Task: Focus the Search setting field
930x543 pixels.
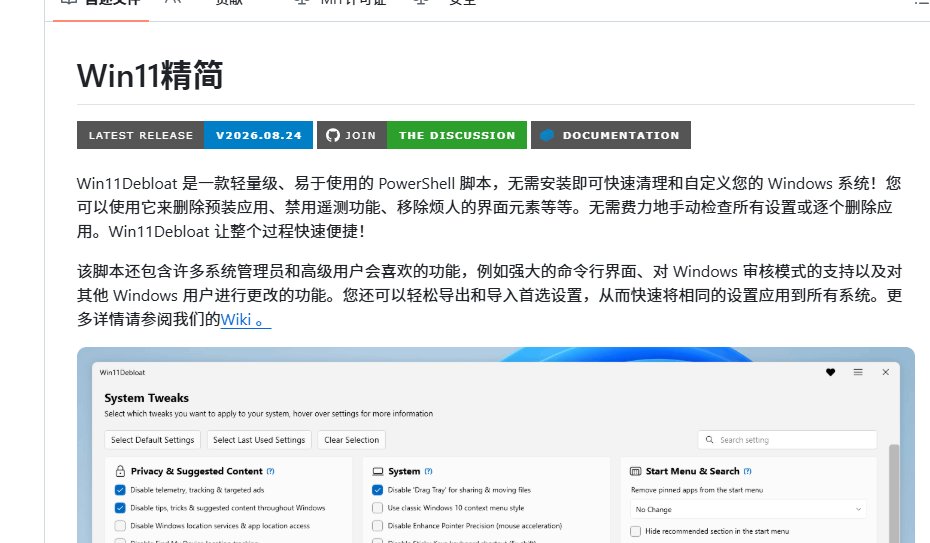Action: [787, 440]
